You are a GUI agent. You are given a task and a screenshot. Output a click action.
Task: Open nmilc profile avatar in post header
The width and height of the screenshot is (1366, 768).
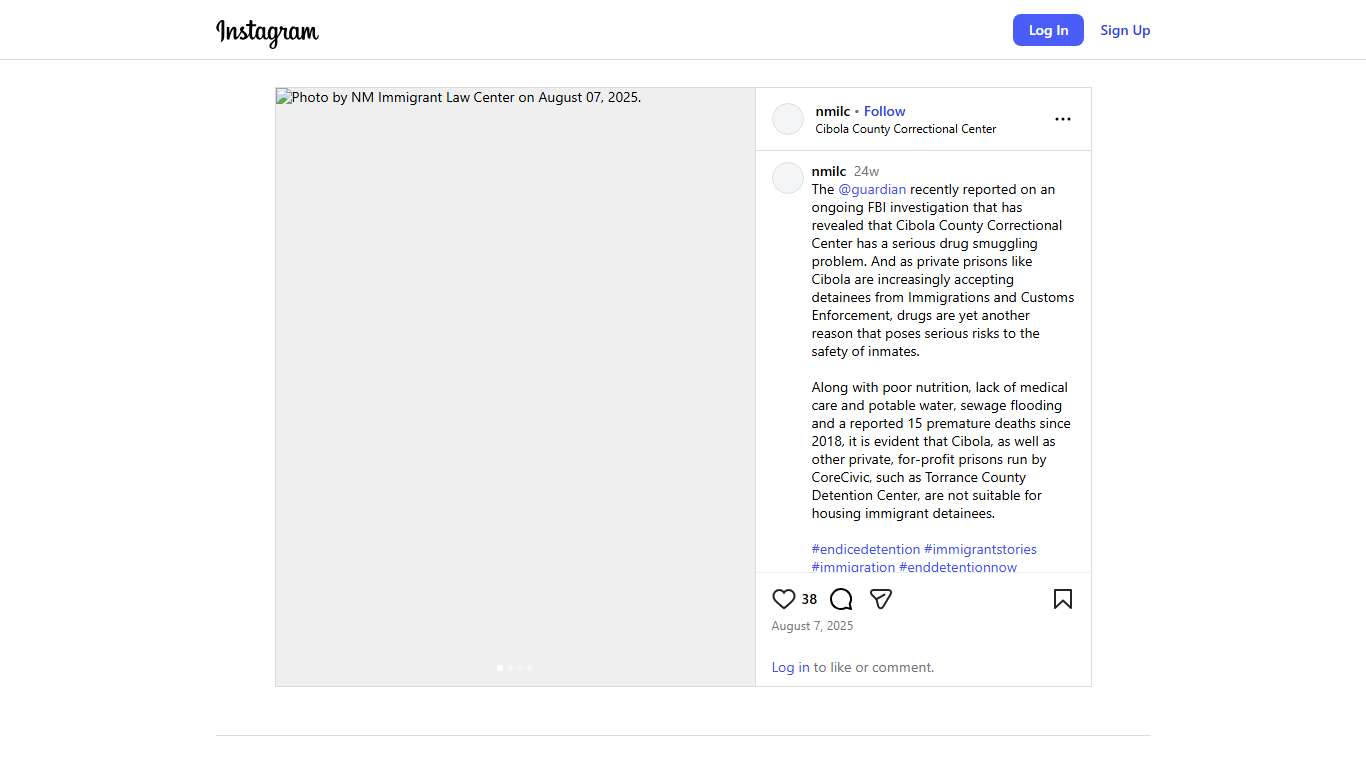(788, 119)
